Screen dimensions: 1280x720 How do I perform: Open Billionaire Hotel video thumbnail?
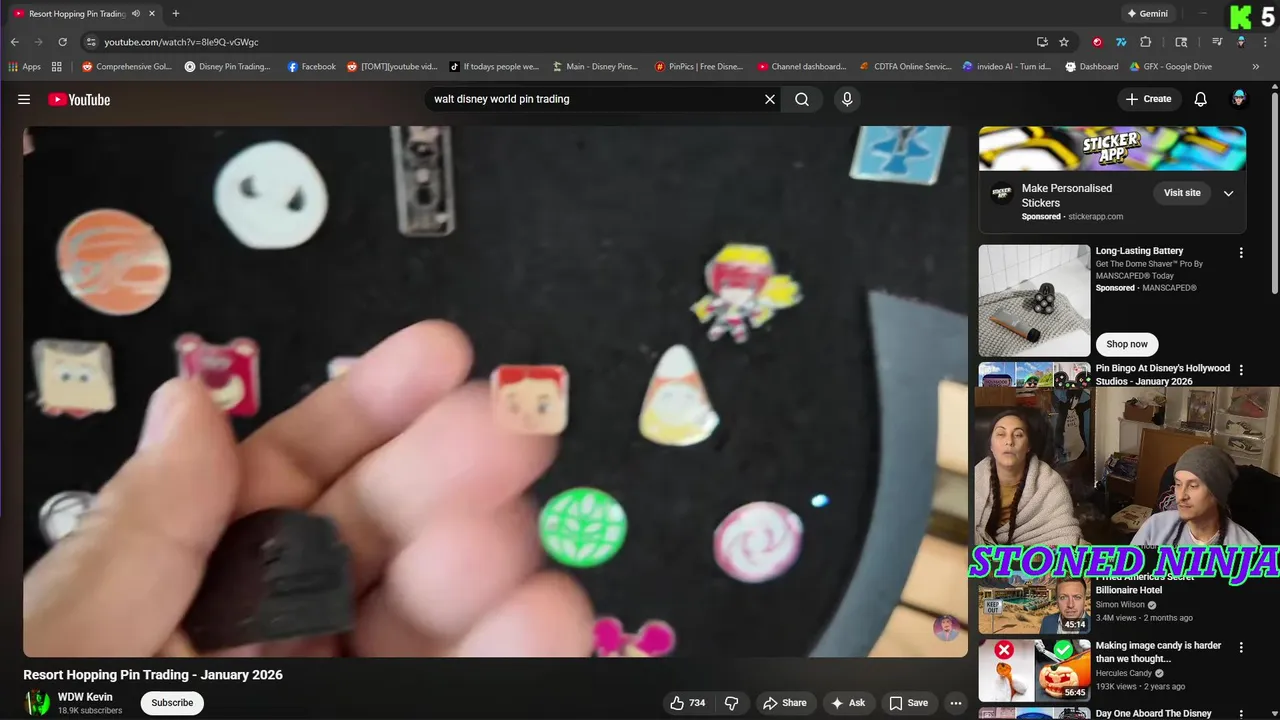1034,606
